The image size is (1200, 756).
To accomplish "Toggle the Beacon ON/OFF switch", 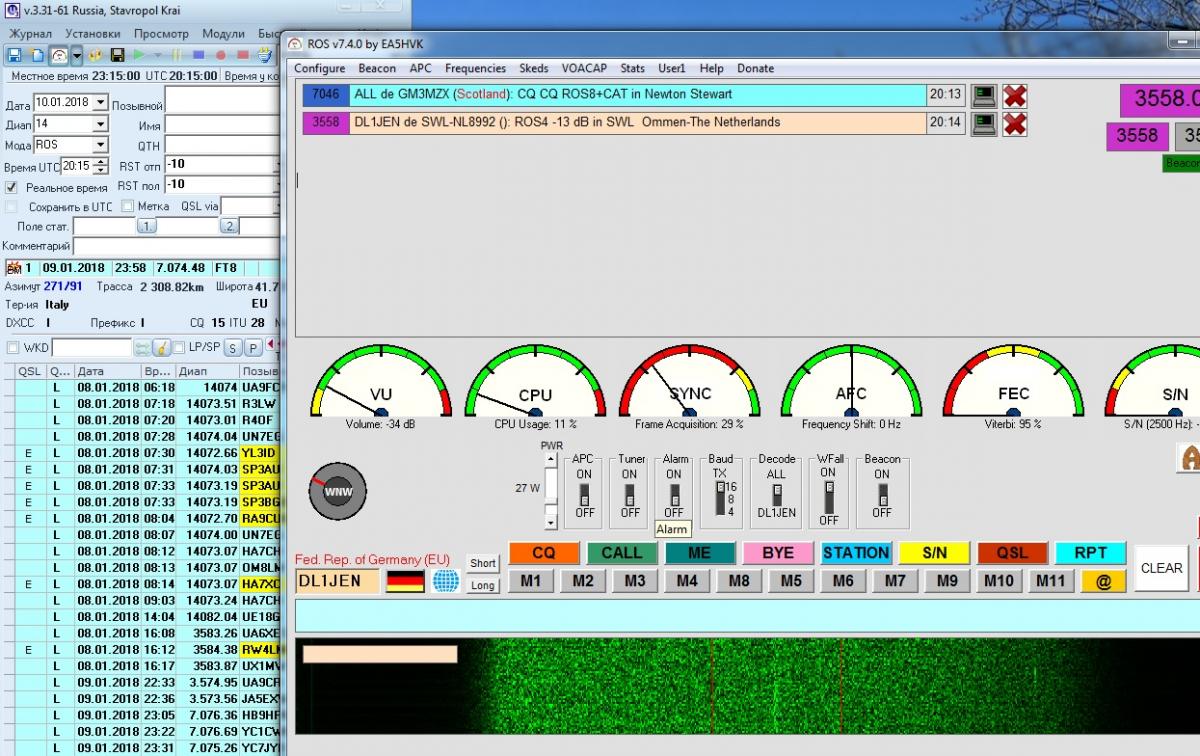I will [882, 493].
